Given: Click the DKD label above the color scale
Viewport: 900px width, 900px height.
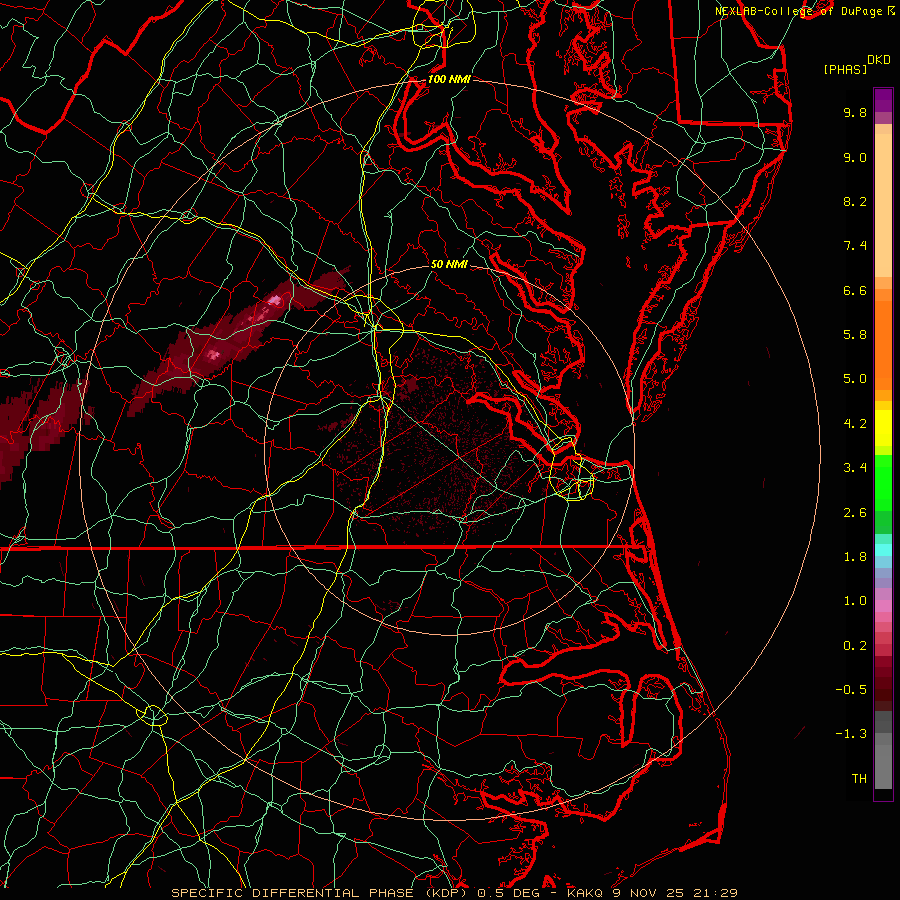Looking at the screenshot, I should pyautogui.click(x=879, y=60).
